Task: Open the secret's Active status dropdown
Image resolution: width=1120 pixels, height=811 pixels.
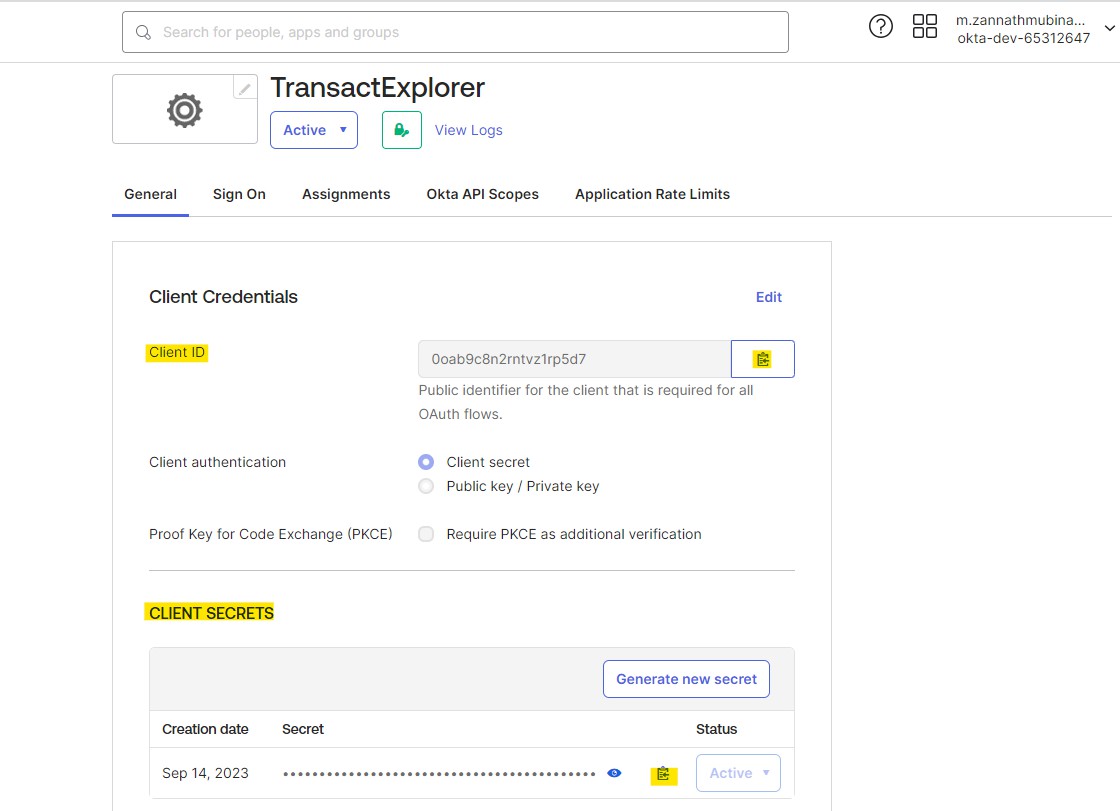Action: click(x=738, y=773)
